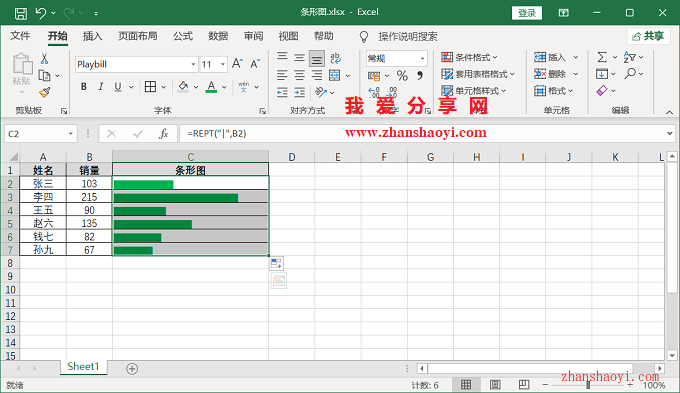This screenshot has height=393, width=680.
Task: Switch to the 插入 ribbon tab
Action: point(92,36)
